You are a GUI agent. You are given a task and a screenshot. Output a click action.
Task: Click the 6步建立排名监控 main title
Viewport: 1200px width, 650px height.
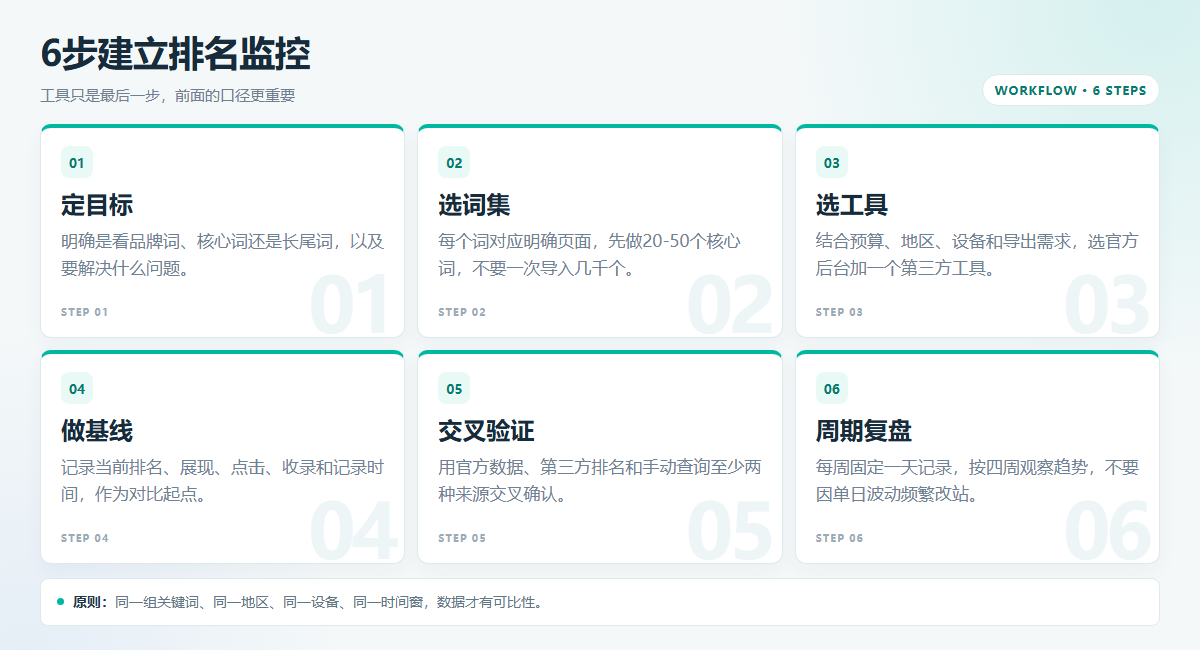(x=175, y=54)
